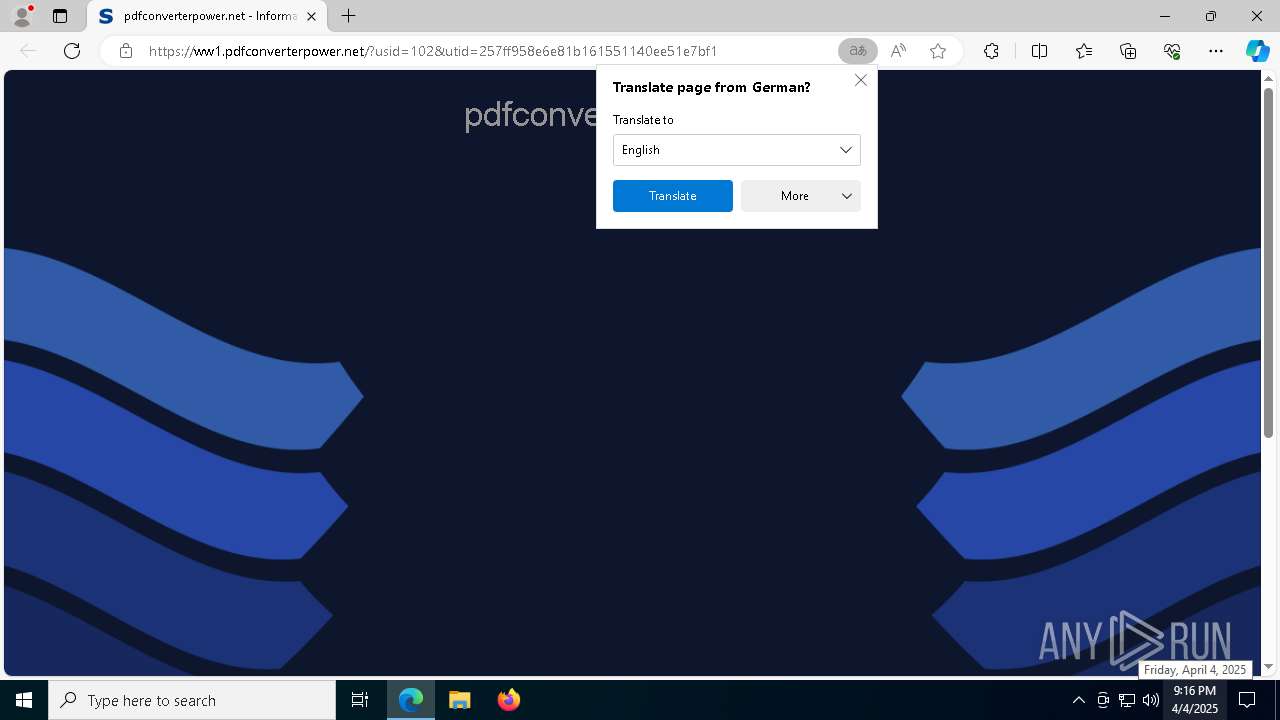Open Microsoft Edge taskbar icon
This screenshot has width=1280, height=720.
tap(411, 700)
